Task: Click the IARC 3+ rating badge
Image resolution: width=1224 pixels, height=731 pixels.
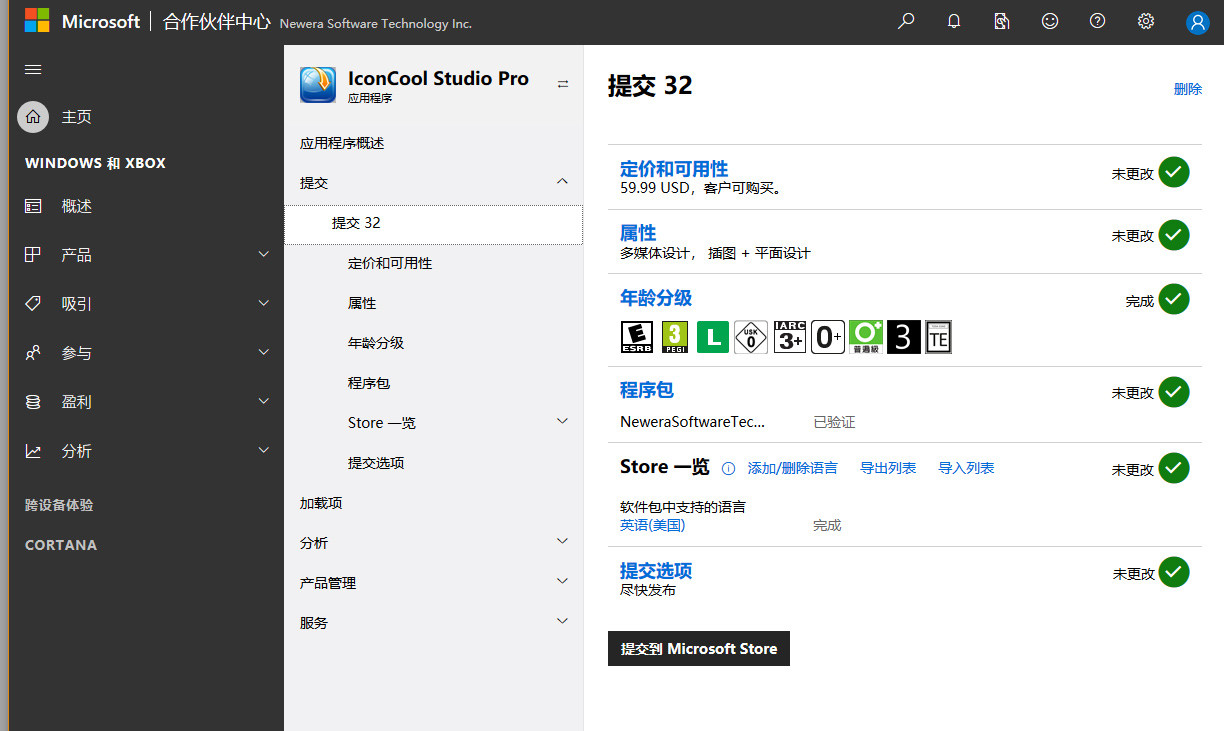Action: (x=790, y=337)
